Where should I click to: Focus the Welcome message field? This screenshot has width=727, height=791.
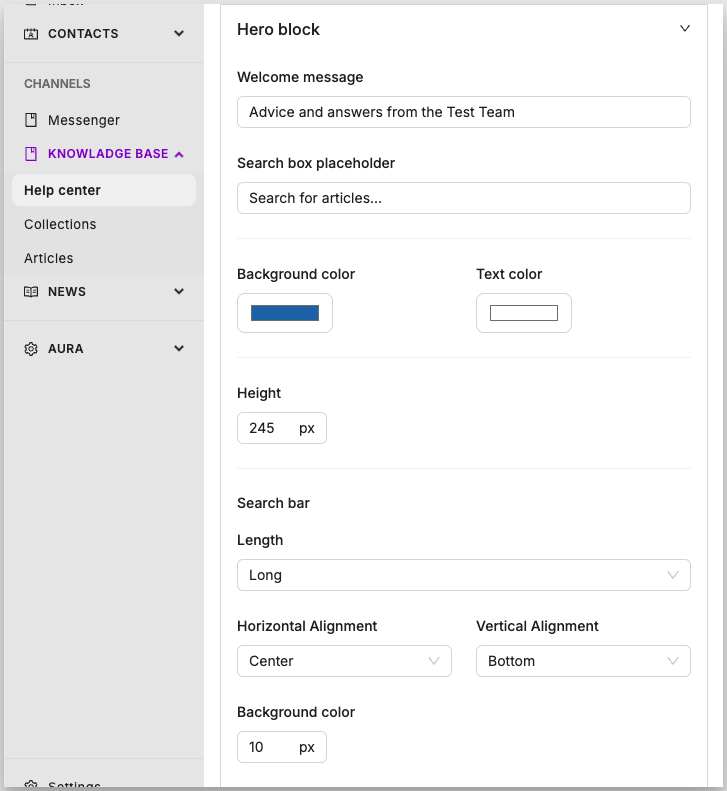click(464, 112)
